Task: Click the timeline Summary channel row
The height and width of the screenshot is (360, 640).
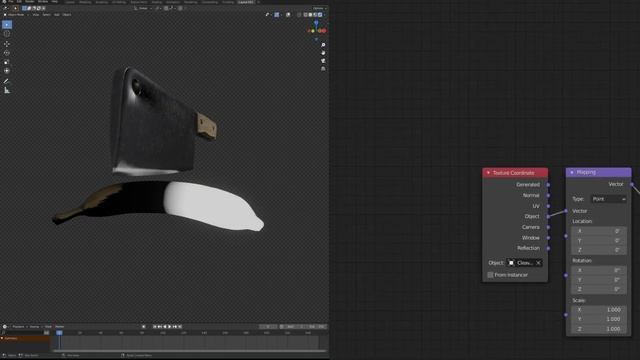Action: 26,338
